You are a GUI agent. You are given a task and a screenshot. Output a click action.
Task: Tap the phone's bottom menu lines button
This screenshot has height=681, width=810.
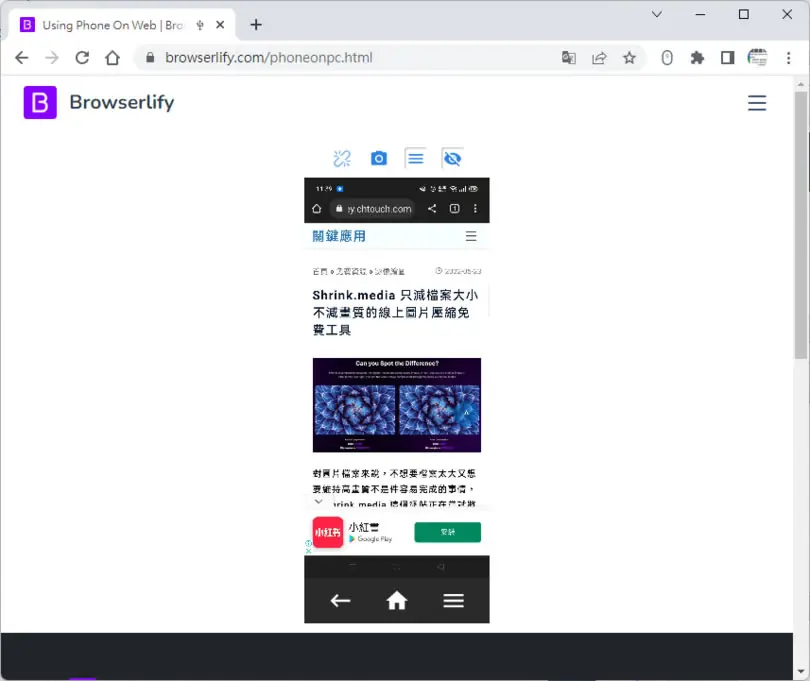pos(454,600)
